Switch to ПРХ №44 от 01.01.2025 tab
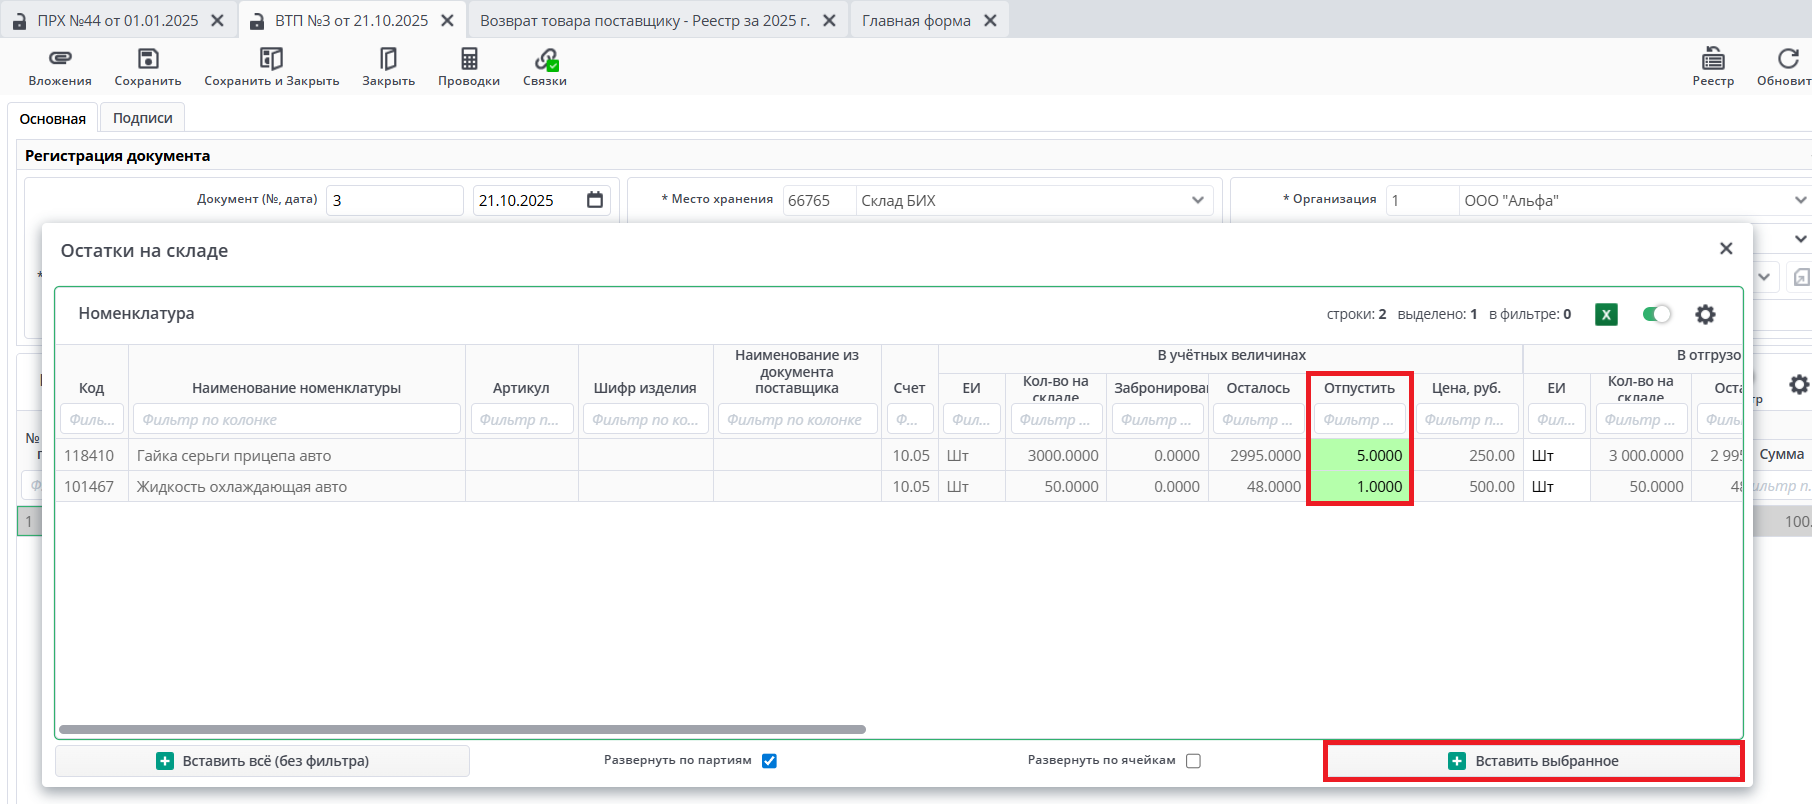 [118, 20]
